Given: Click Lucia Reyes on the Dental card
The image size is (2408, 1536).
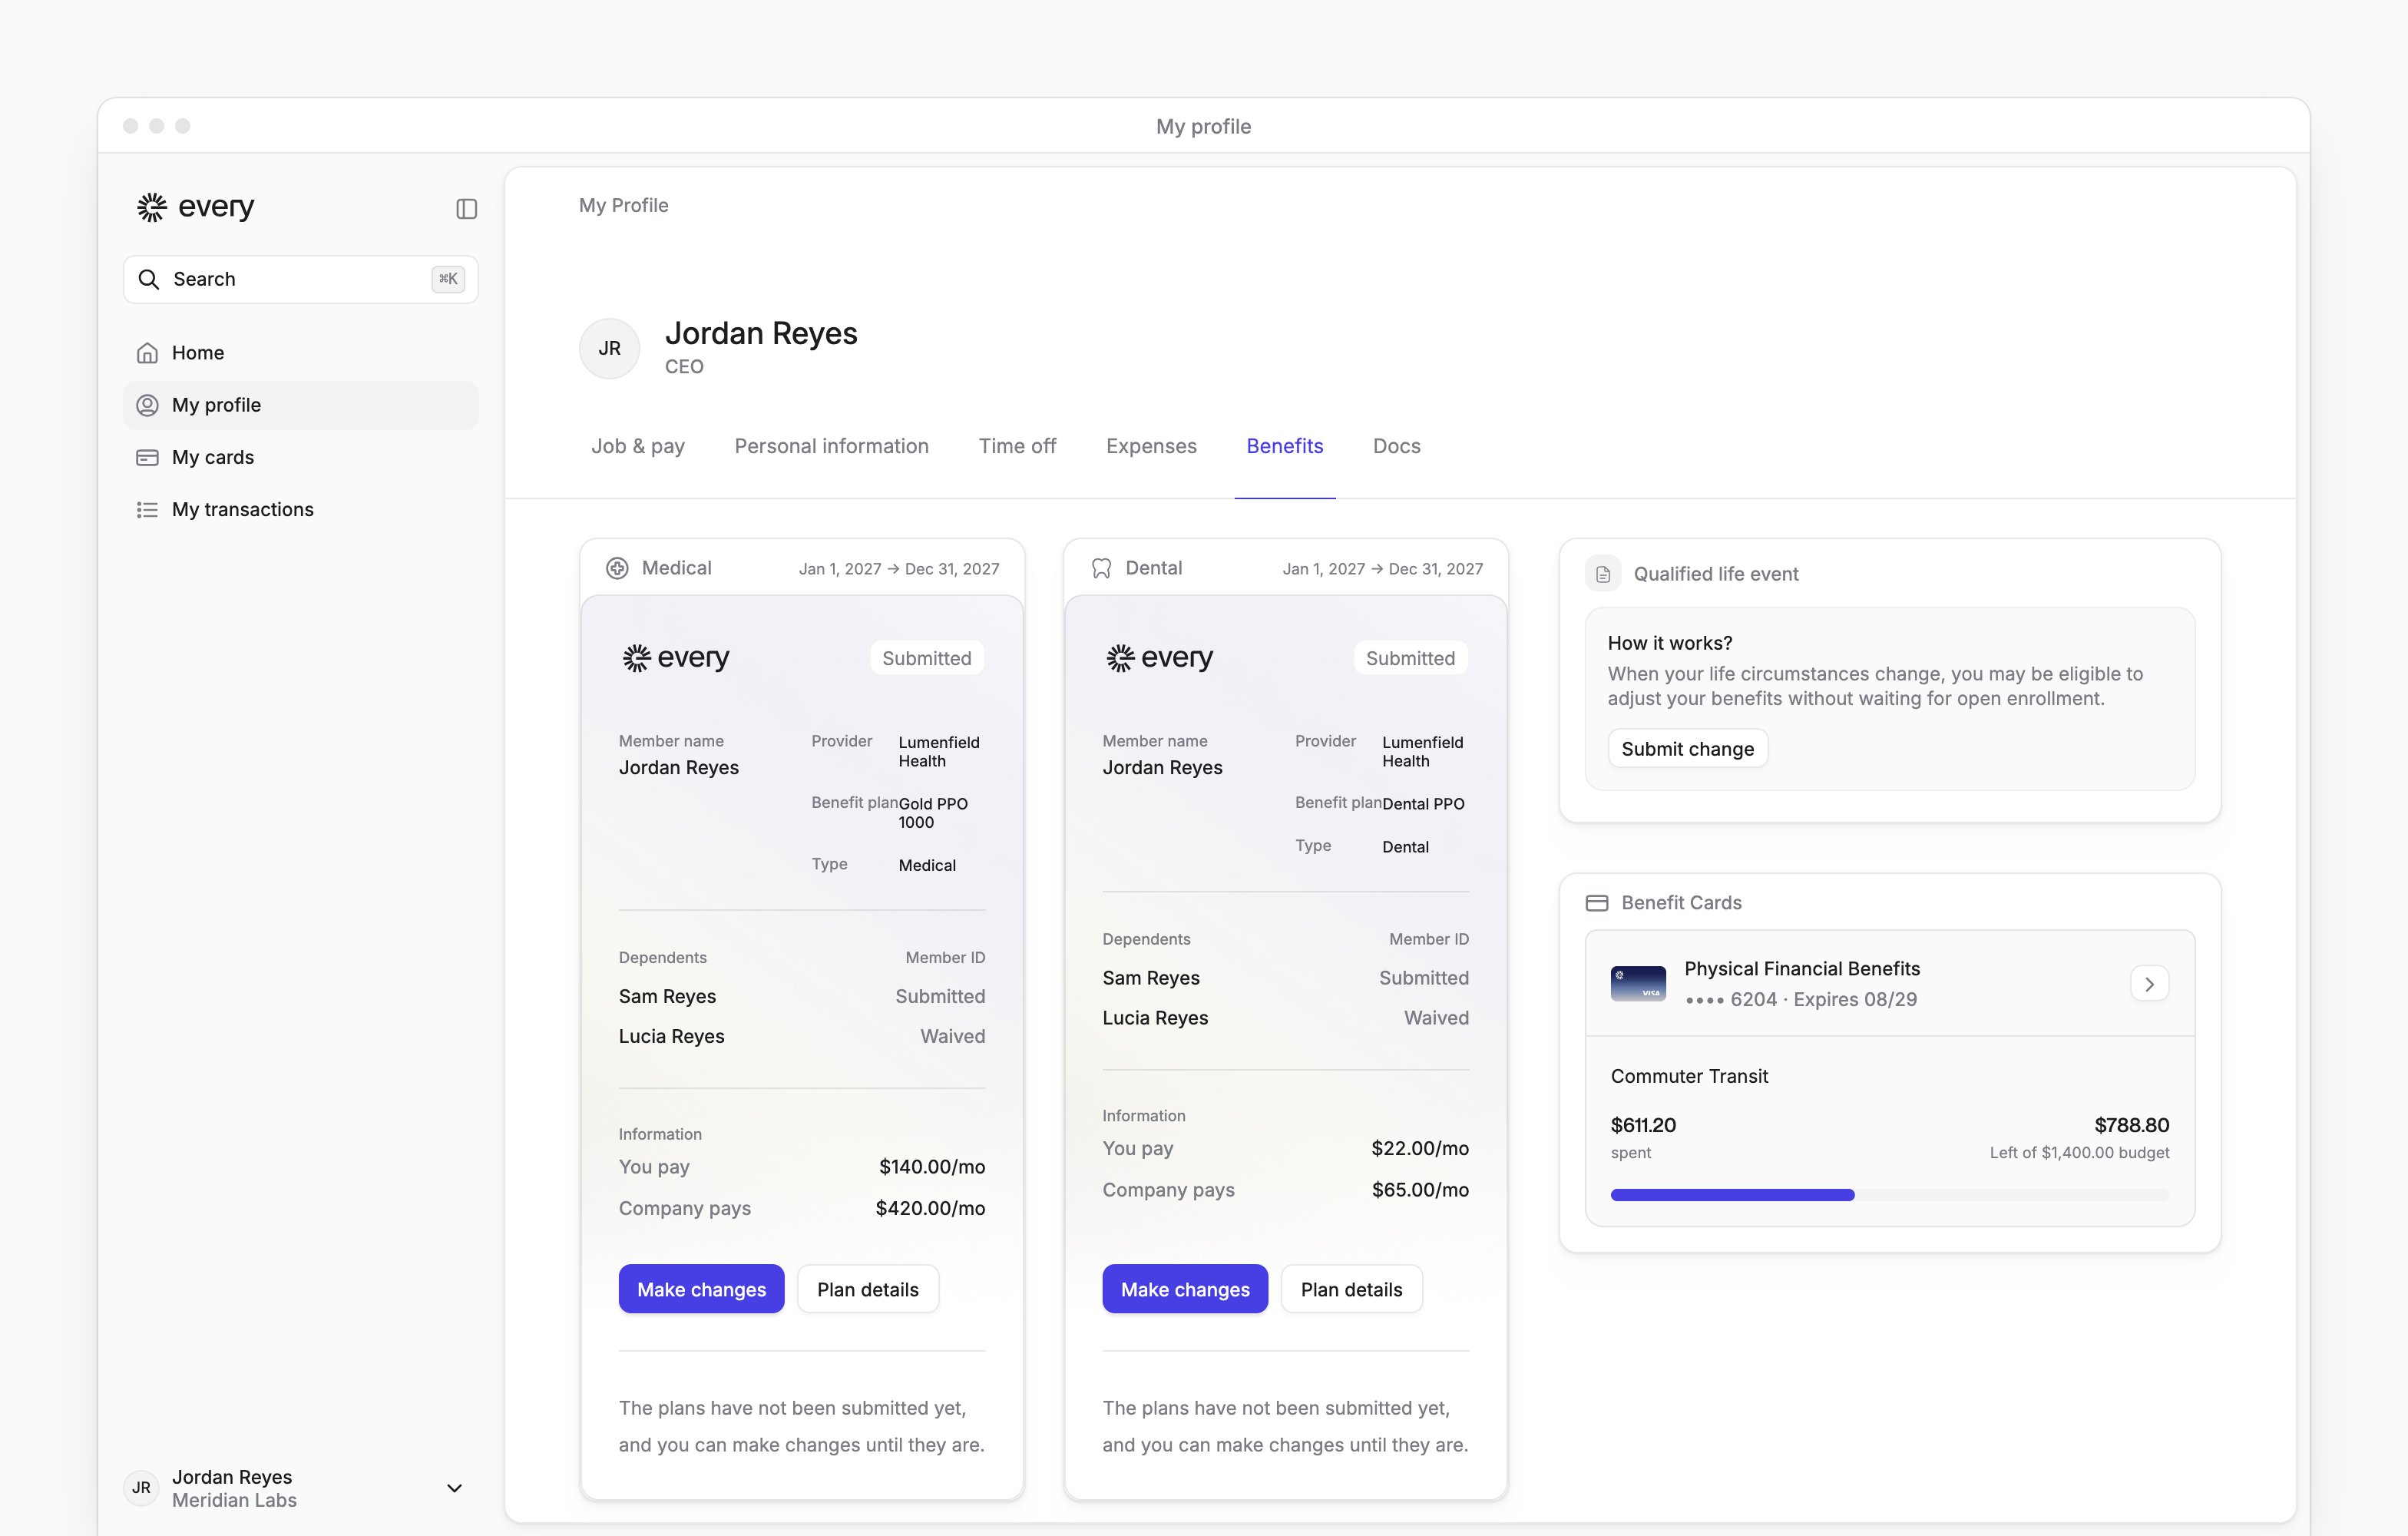Looking at the screenshot, I should pyautogui.click(x=1155, y=1018).
